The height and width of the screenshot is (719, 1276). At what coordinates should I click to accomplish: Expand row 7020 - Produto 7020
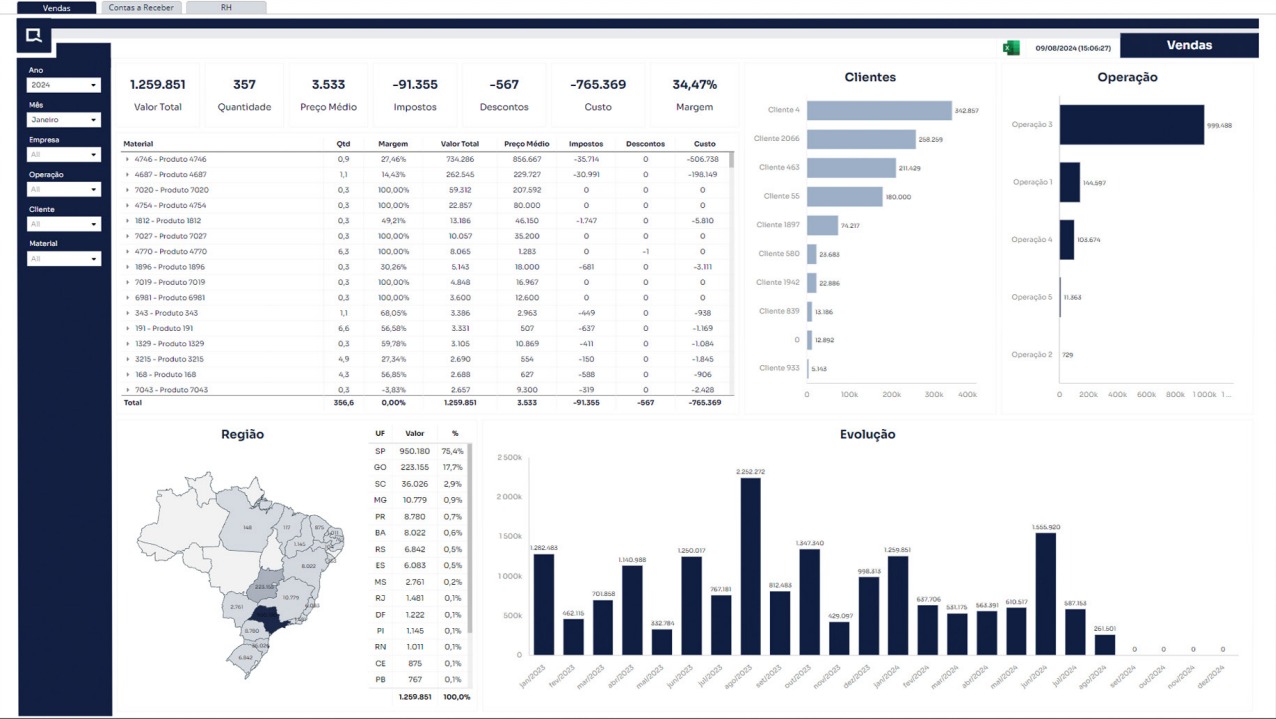[x=127, y=190]
